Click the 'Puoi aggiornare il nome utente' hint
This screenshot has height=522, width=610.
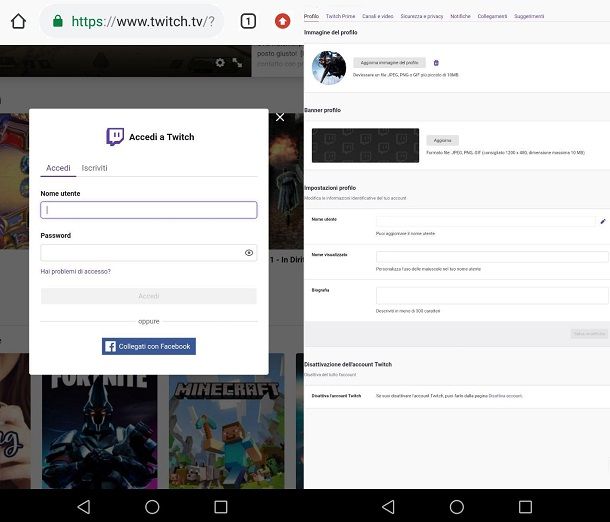tap(405, 233)
